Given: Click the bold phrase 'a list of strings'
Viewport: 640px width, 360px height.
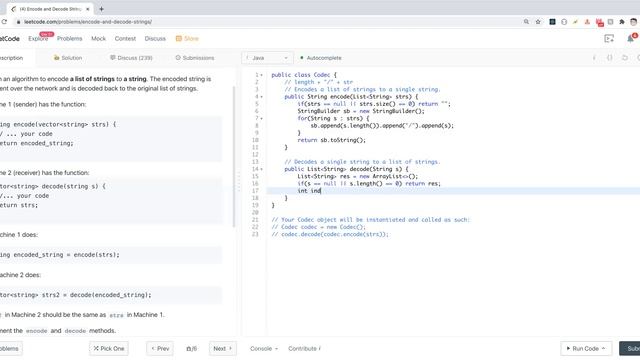Looking at the screenshot, I should [x=92, y=79].
